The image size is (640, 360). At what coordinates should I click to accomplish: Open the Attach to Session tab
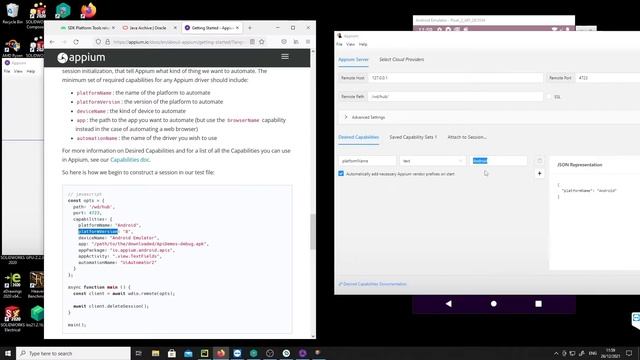467,137
